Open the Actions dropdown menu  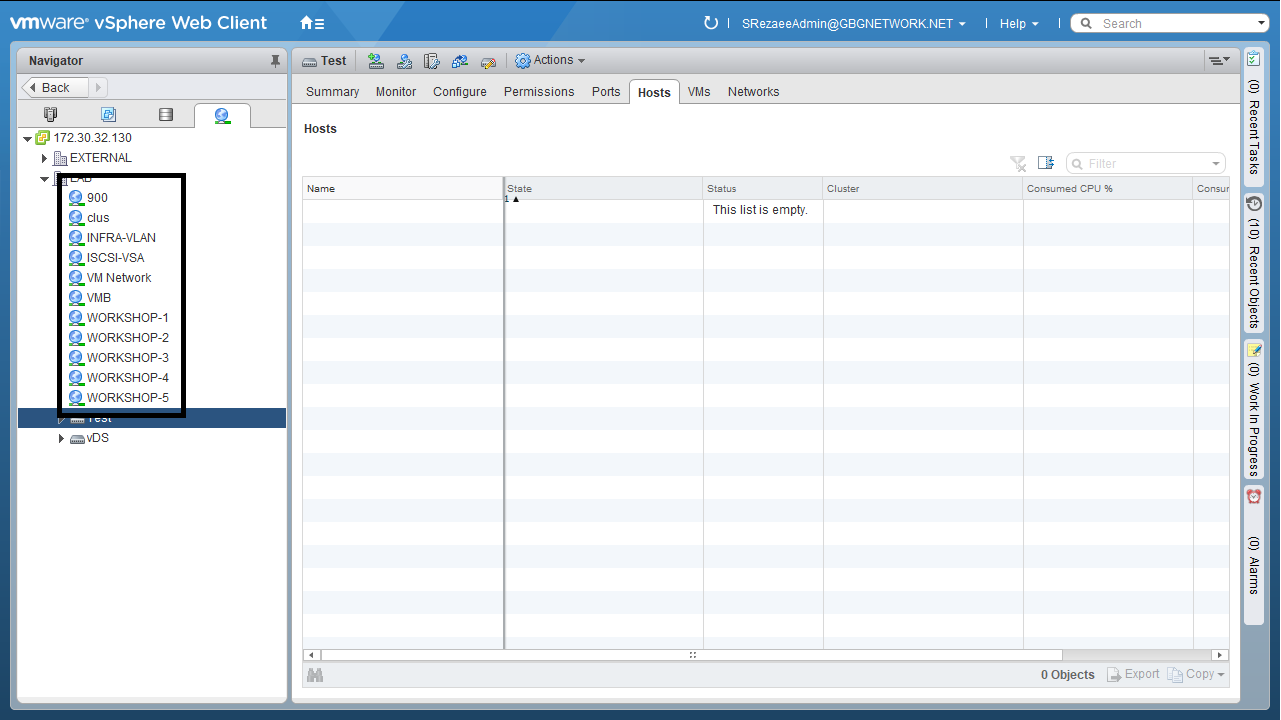550,61
